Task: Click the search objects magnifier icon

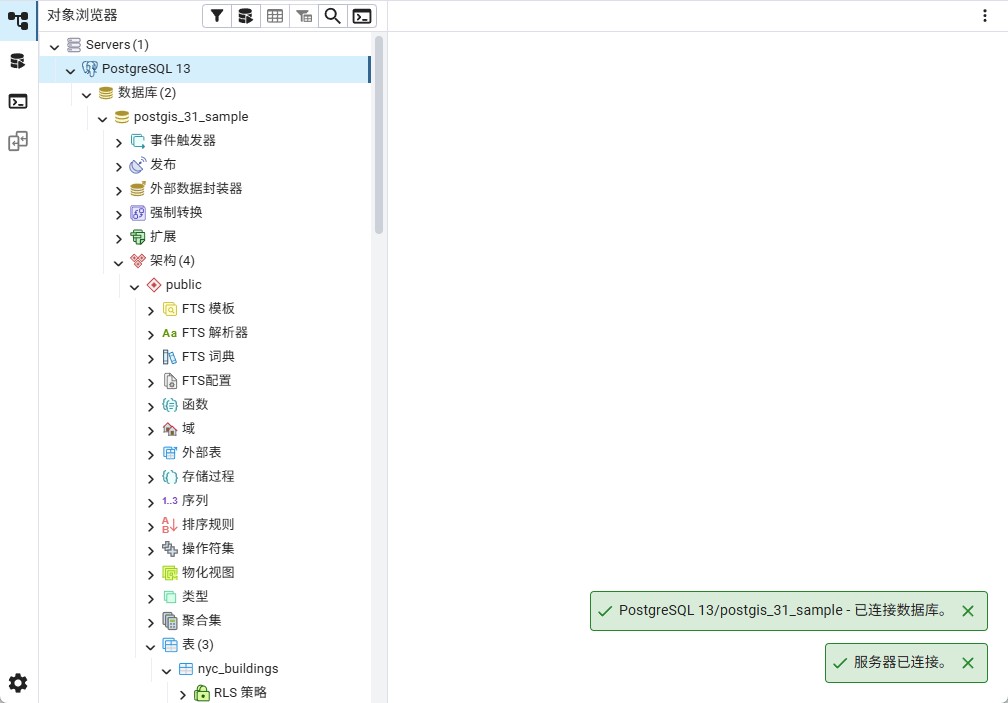Action: [332, 16]
